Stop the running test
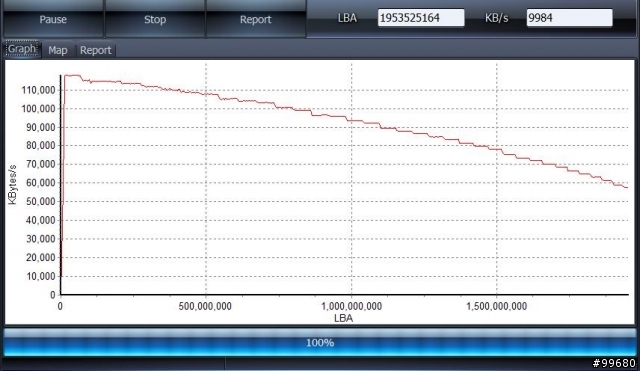 point(155,19)
